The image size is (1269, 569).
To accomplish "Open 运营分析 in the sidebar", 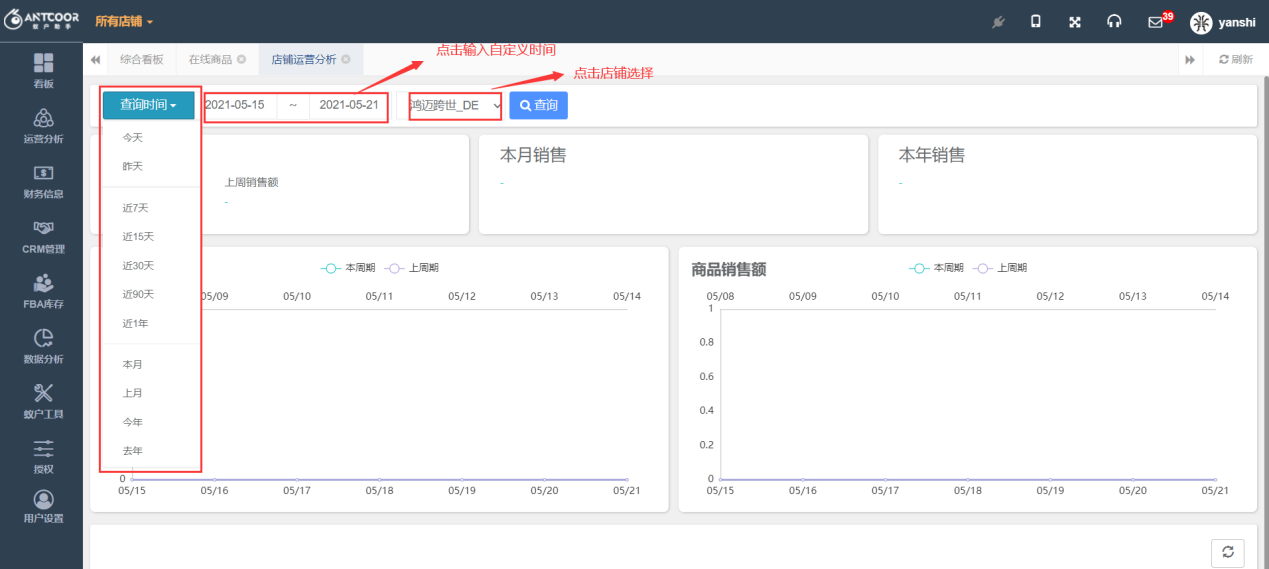I will click(43, 126).
